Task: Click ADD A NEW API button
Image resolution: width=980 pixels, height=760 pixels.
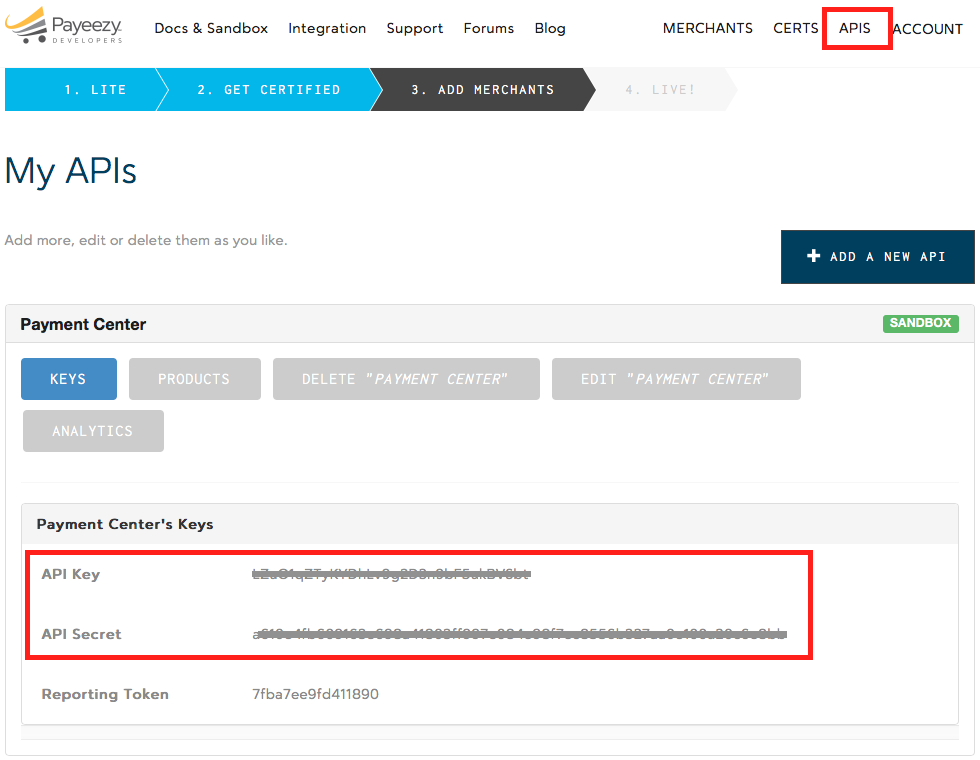Action: [x=878, y=256]
